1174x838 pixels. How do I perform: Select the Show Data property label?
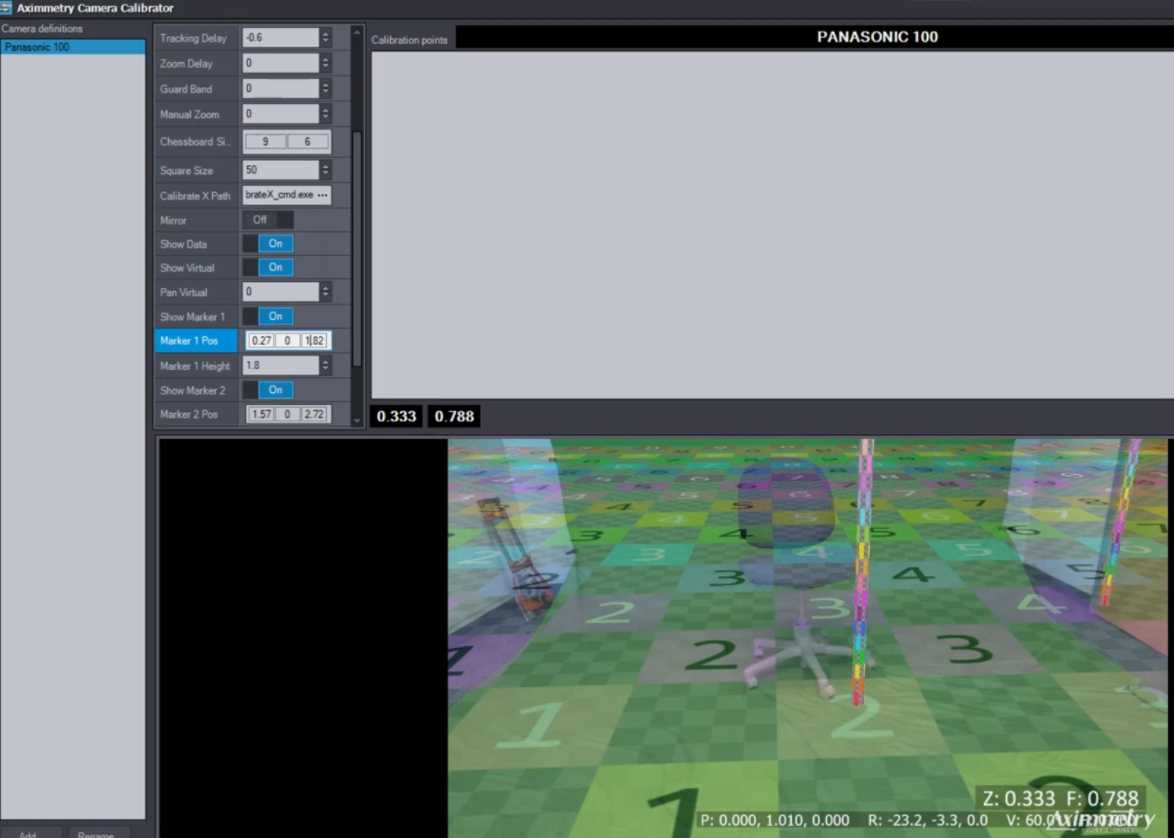[183, 244]
